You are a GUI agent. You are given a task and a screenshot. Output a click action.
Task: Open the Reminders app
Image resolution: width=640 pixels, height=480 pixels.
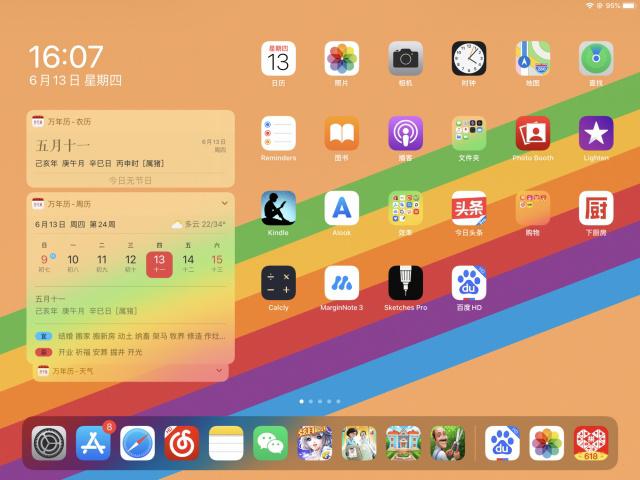click(278, 133)
